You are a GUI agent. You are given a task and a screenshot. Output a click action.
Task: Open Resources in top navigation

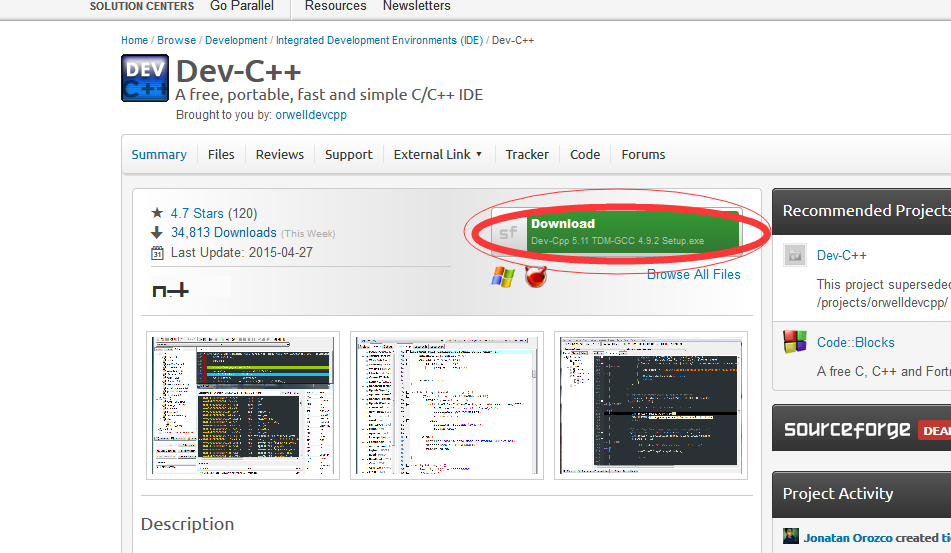tap(335, 6)
